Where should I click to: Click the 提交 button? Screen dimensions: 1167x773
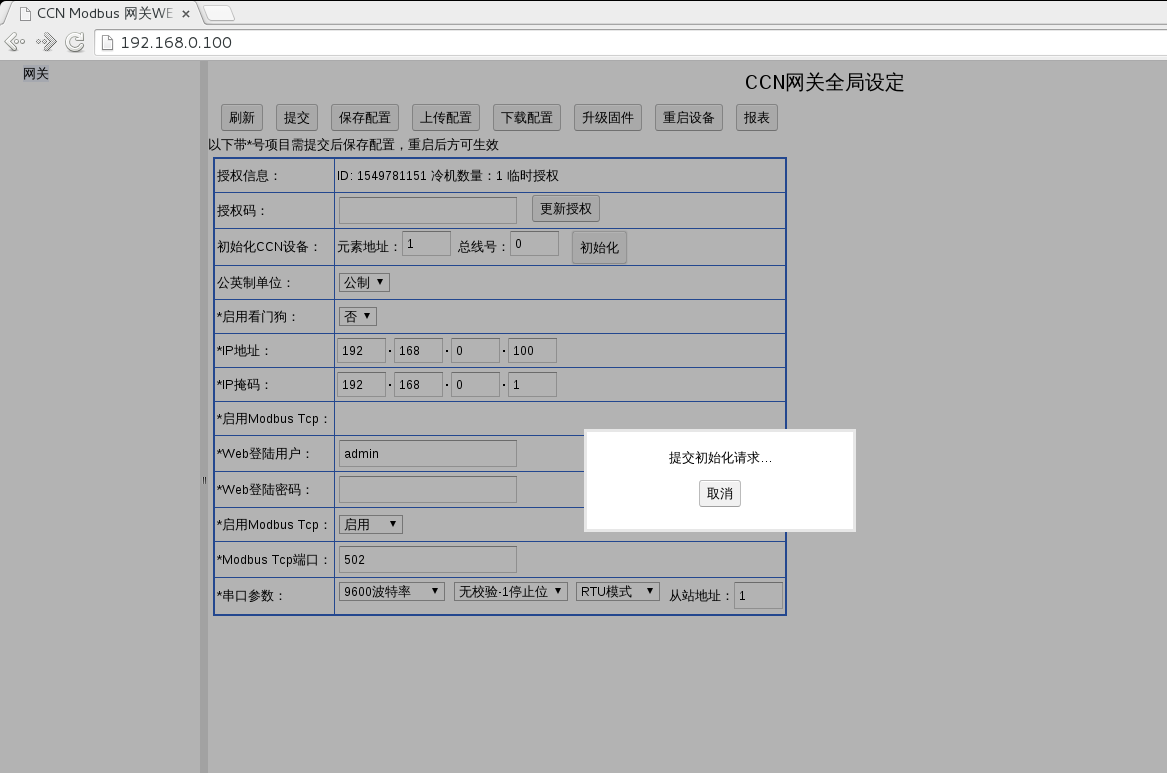(x=297, y=118)
